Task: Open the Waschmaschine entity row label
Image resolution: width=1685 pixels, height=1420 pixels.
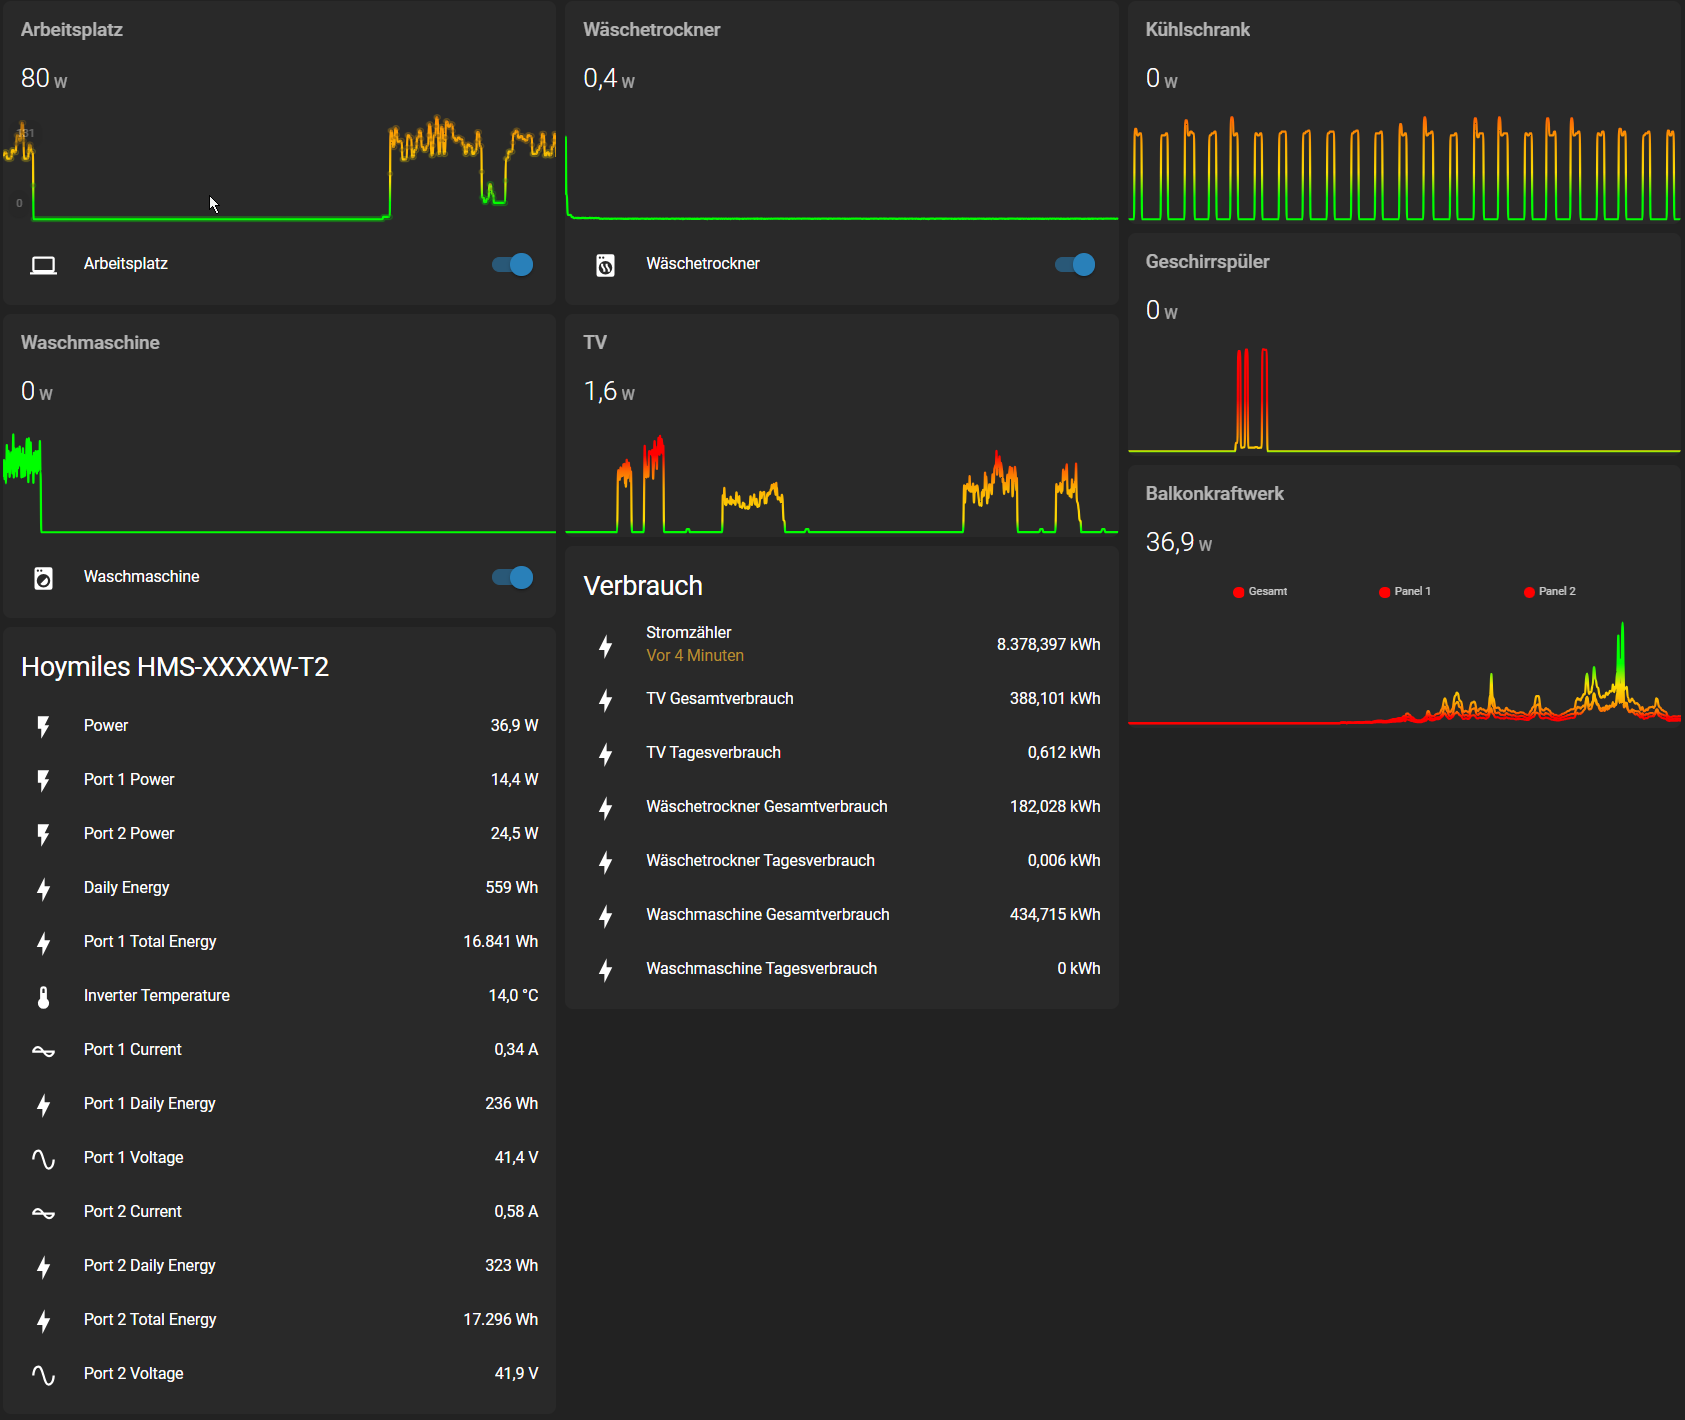Action: tap(142, 577)
